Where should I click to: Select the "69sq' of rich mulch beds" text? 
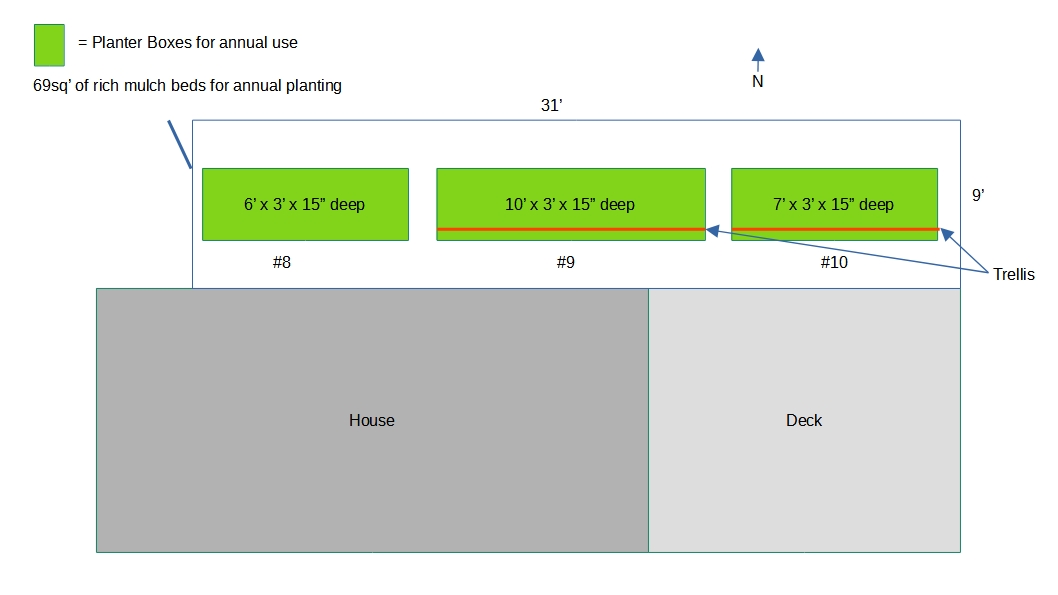(188, 86)
